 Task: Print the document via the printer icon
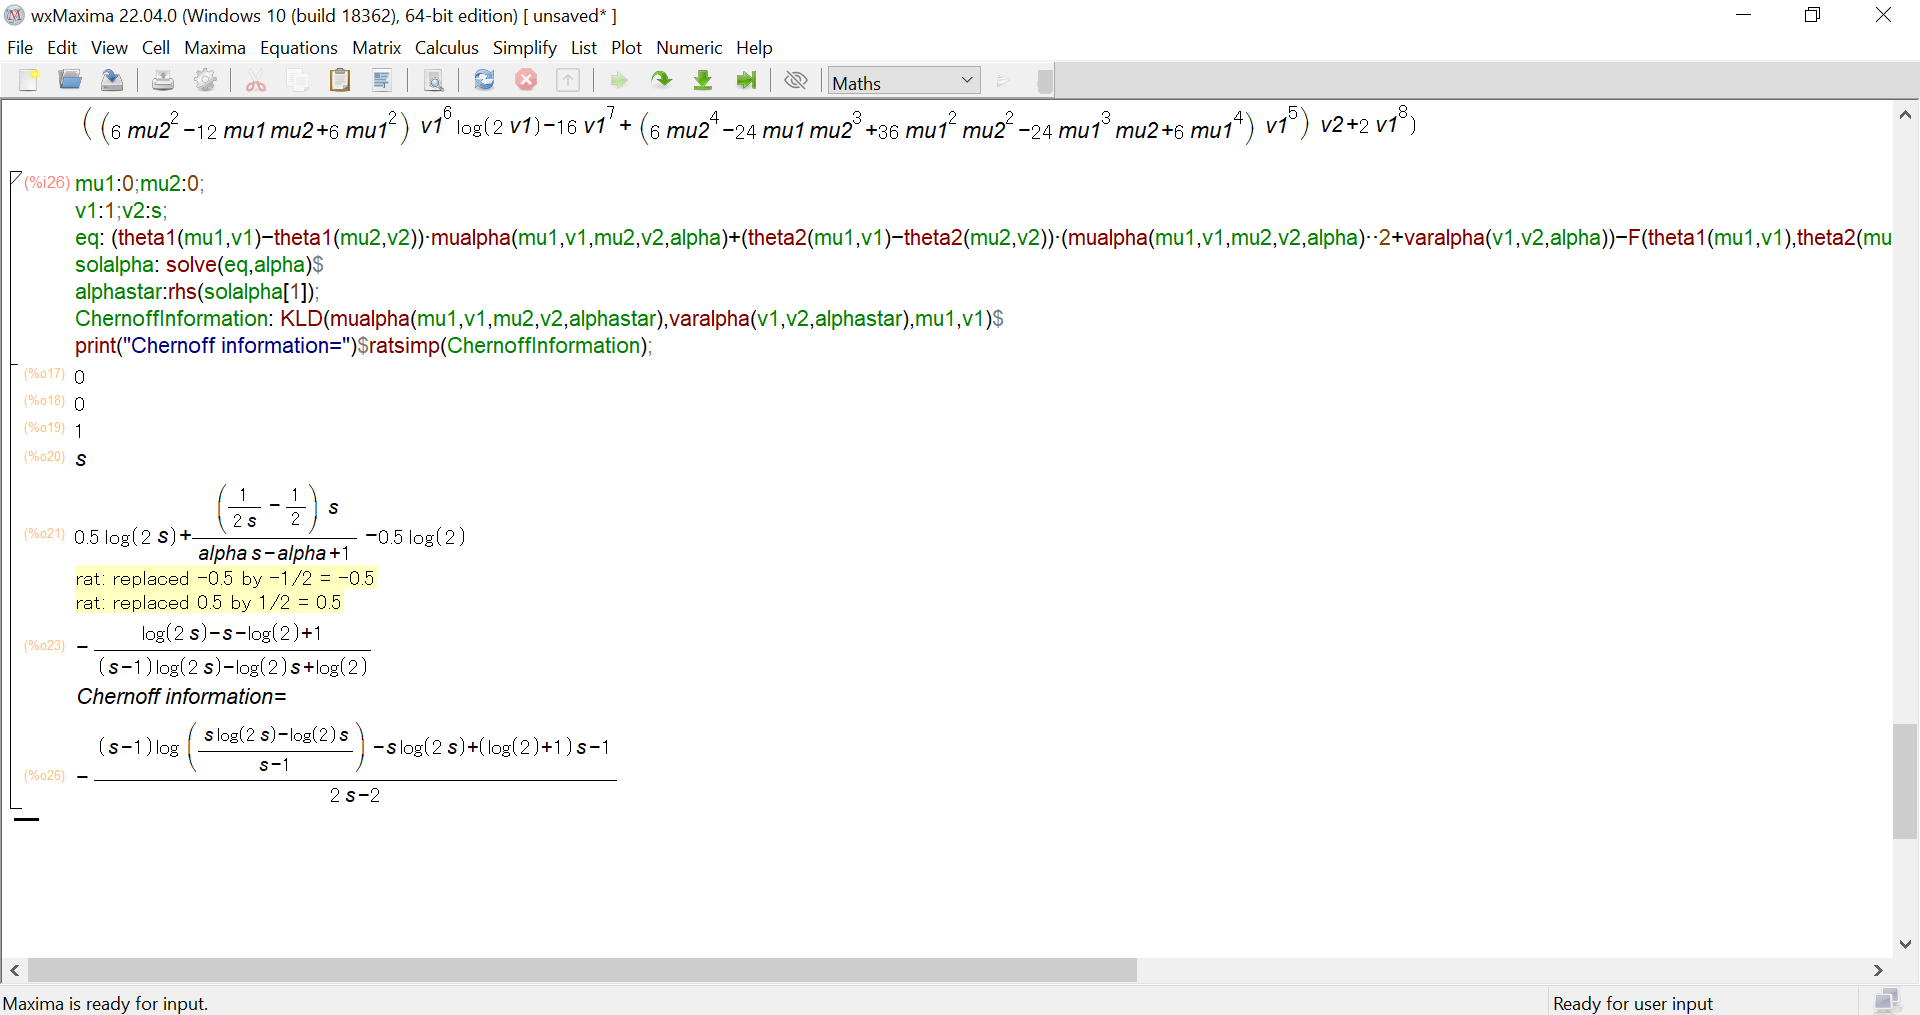coord(163,81)
